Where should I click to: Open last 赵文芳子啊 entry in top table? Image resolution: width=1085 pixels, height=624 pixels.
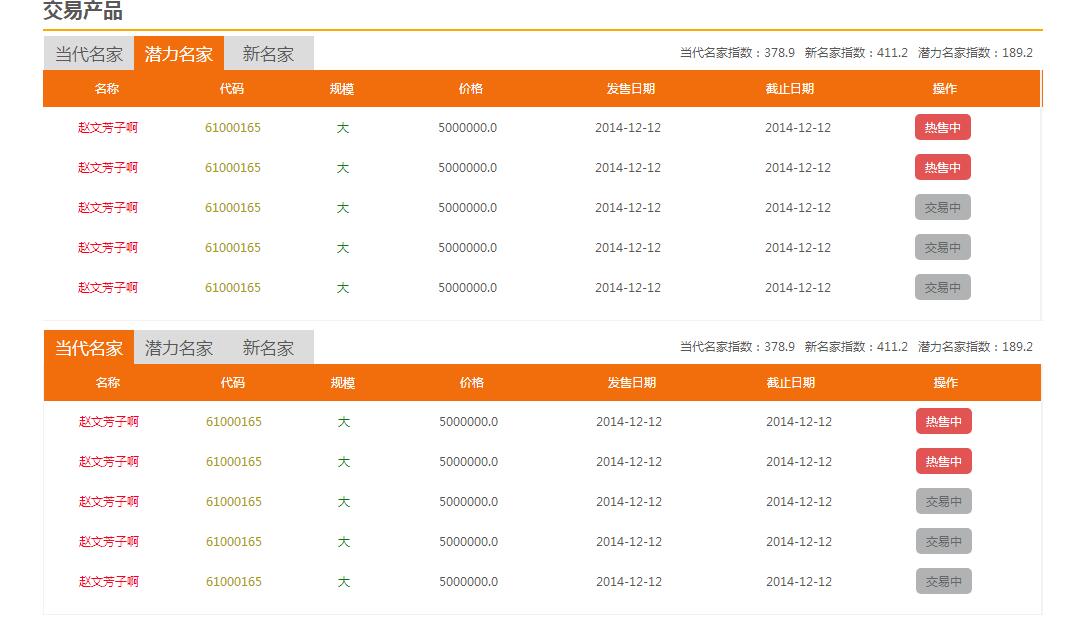pyautogui.click(x=107, y=287)
